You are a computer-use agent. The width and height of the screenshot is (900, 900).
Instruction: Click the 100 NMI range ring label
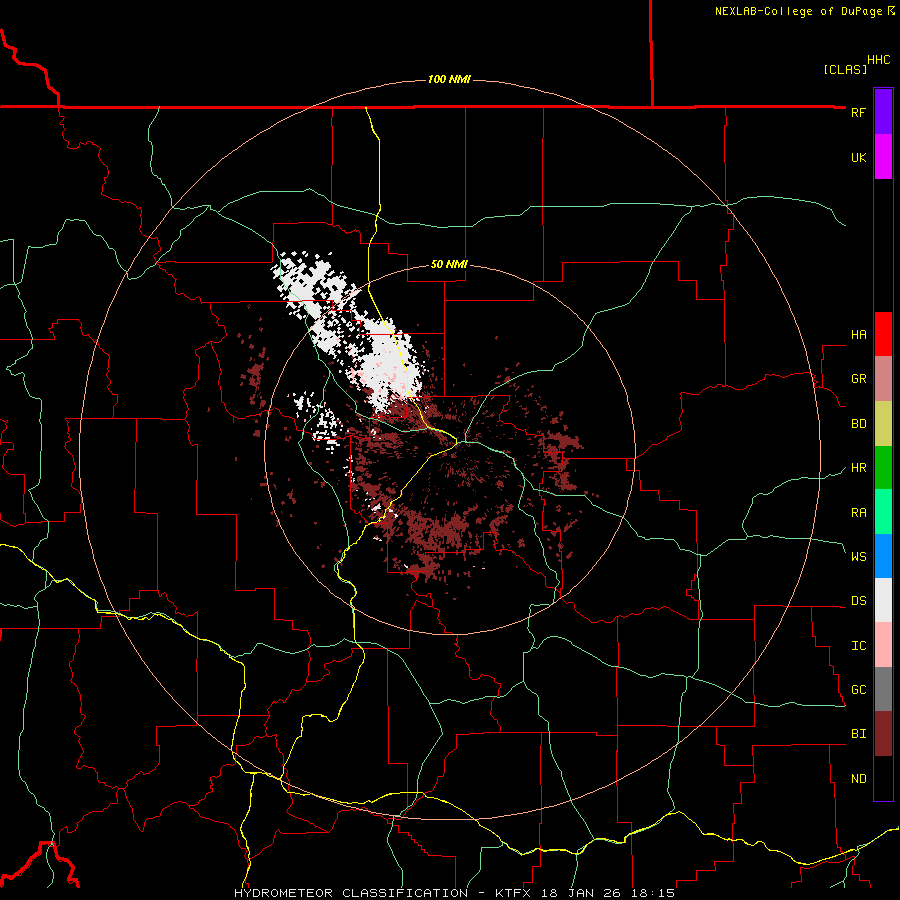click(449, 79)
